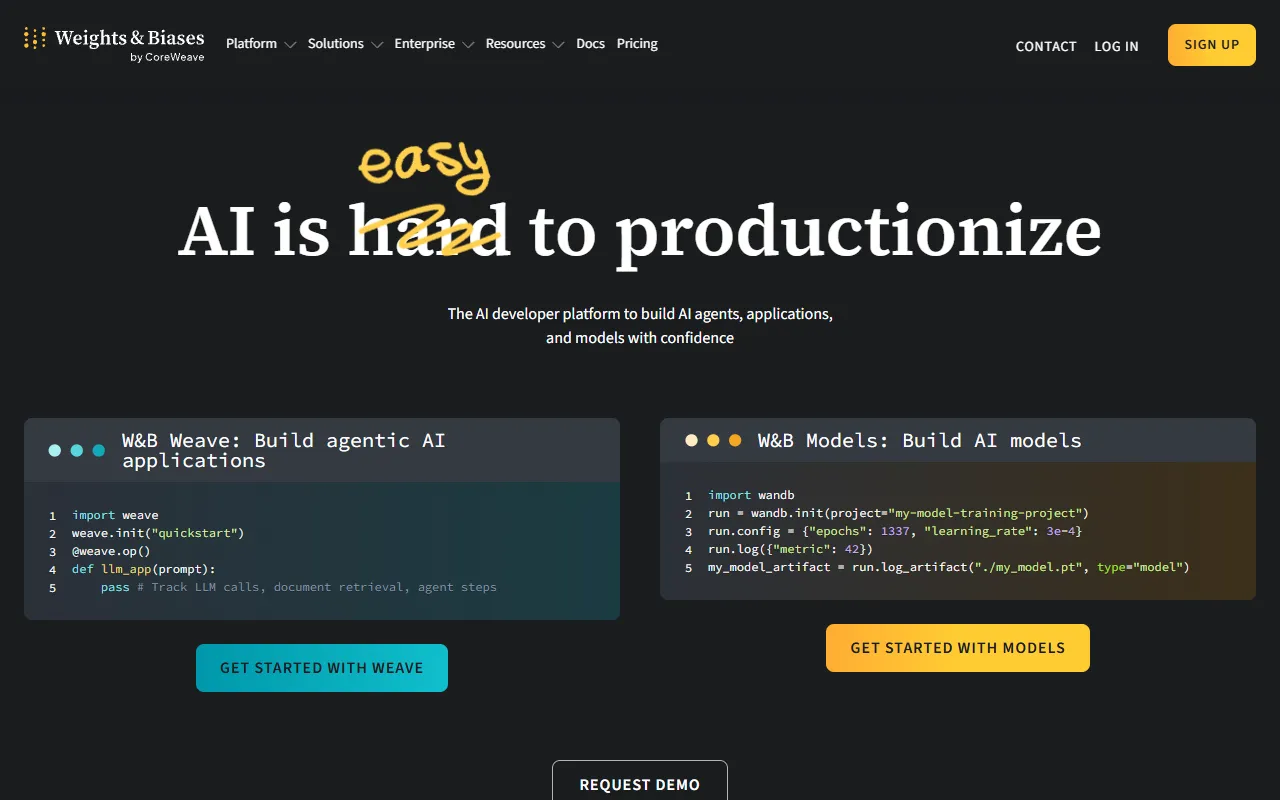Click the wandb Models code snippet
Image resolution: width=1280 pixels, height=800 pixels.
tap(957, 531)
